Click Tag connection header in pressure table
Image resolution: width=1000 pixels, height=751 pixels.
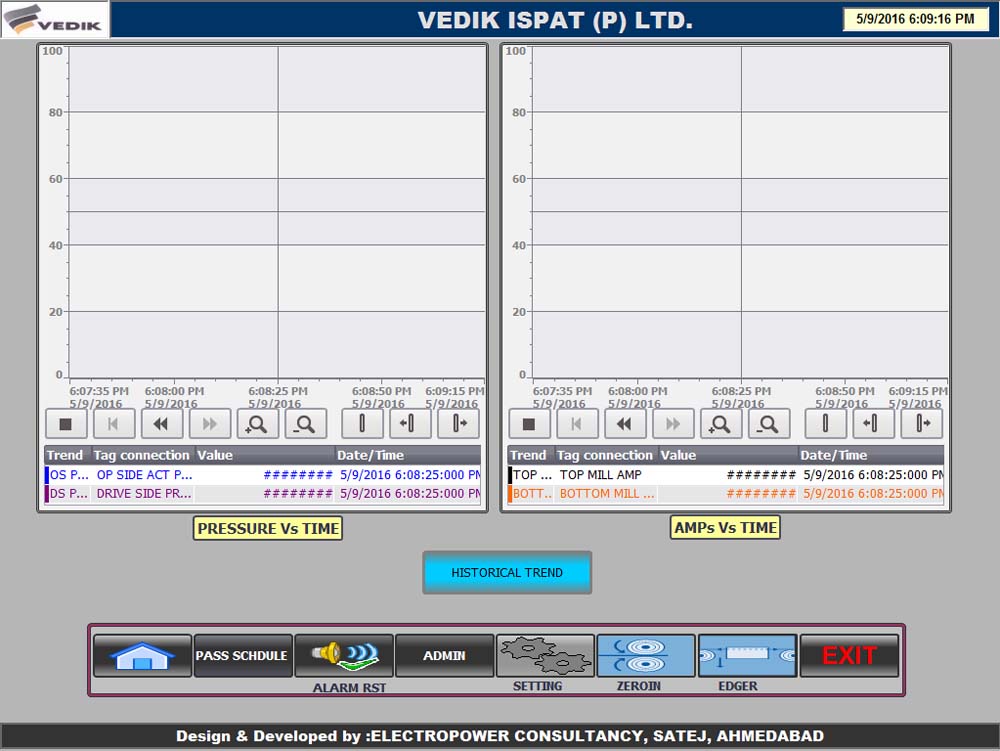142,455
